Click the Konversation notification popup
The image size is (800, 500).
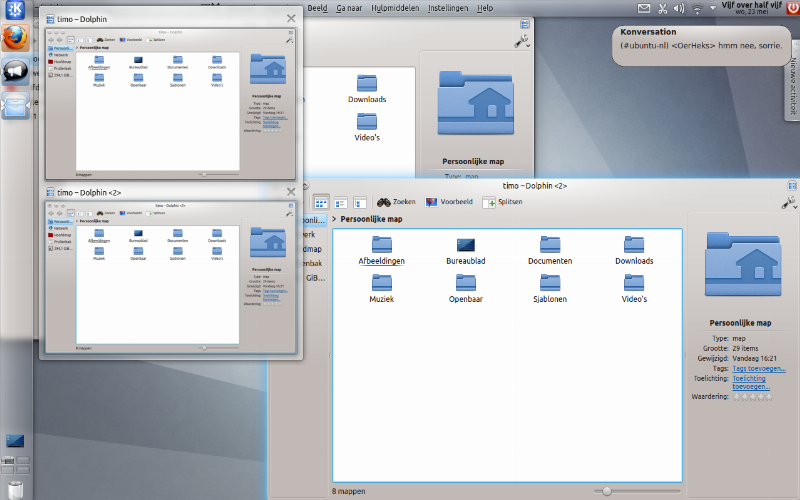[701, 46]
